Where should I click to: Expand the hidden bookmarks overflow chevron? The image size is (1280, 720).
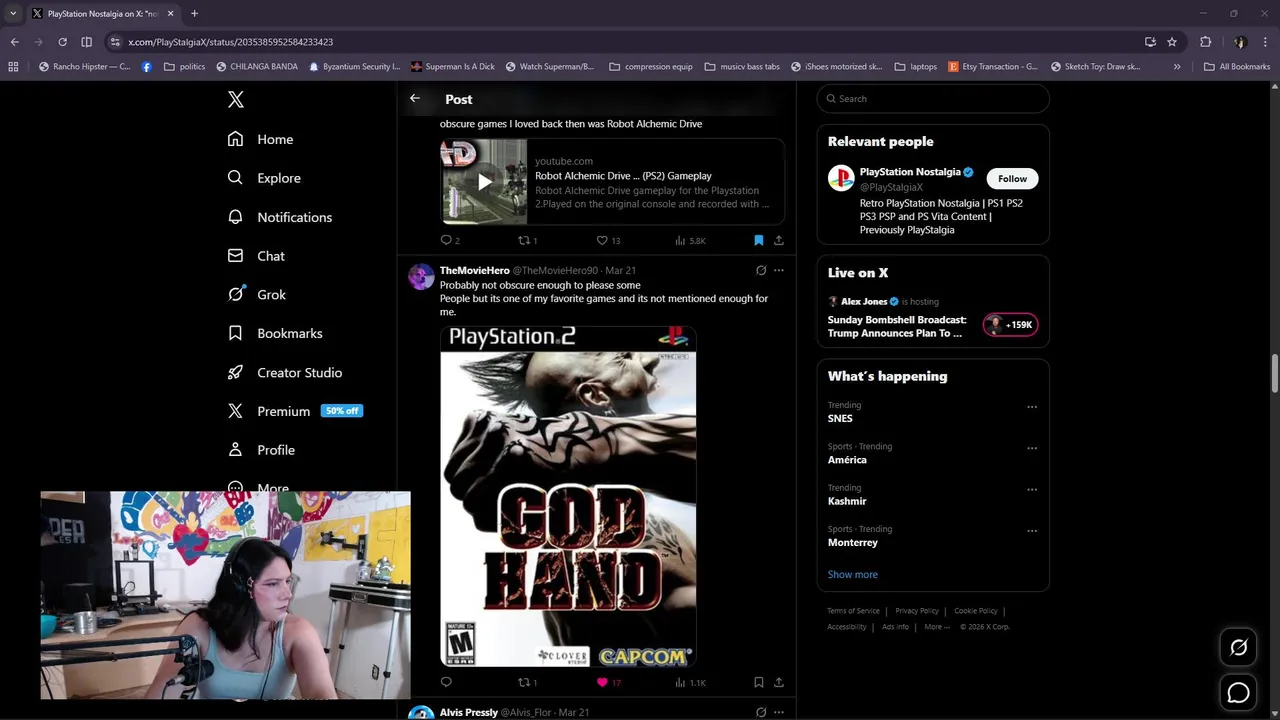pos(1177,67)
